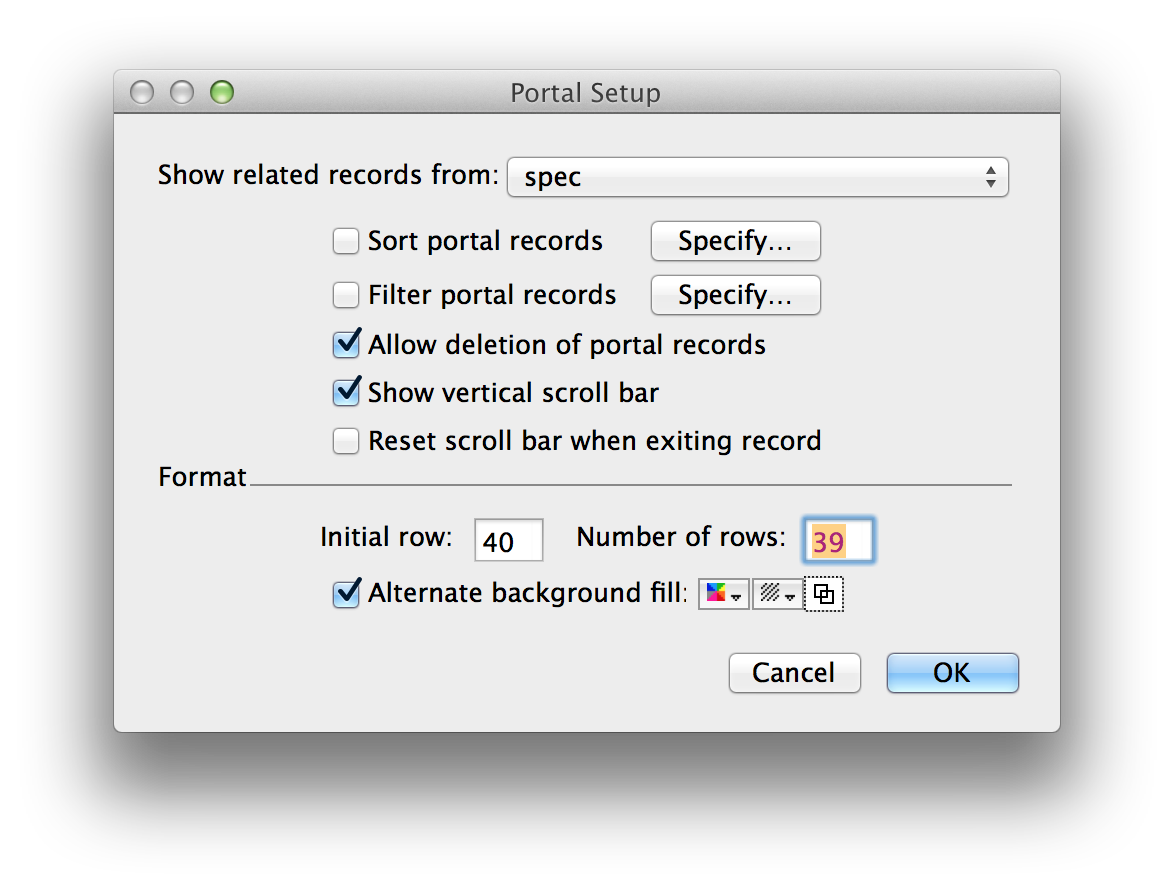The width and height of the screenshot is (1174, 890).
Task: Enable the Filter portal records checkbox
Action: pos(346,295)
